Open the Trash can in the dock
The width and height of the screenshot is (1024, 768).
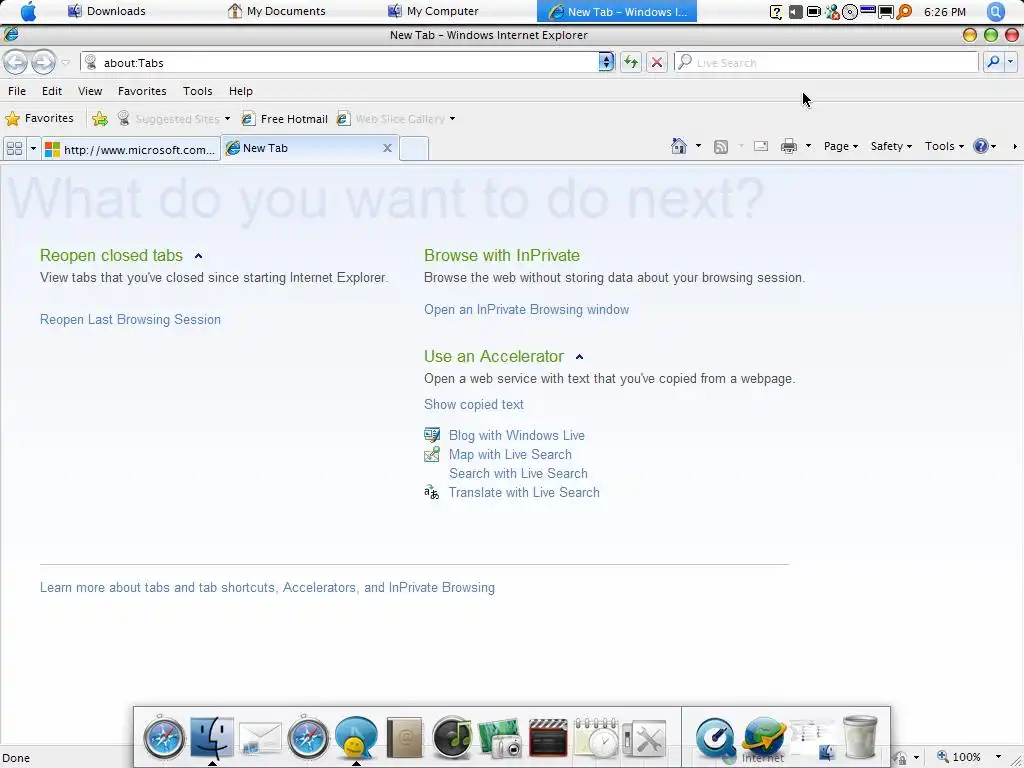click(859, 737)
